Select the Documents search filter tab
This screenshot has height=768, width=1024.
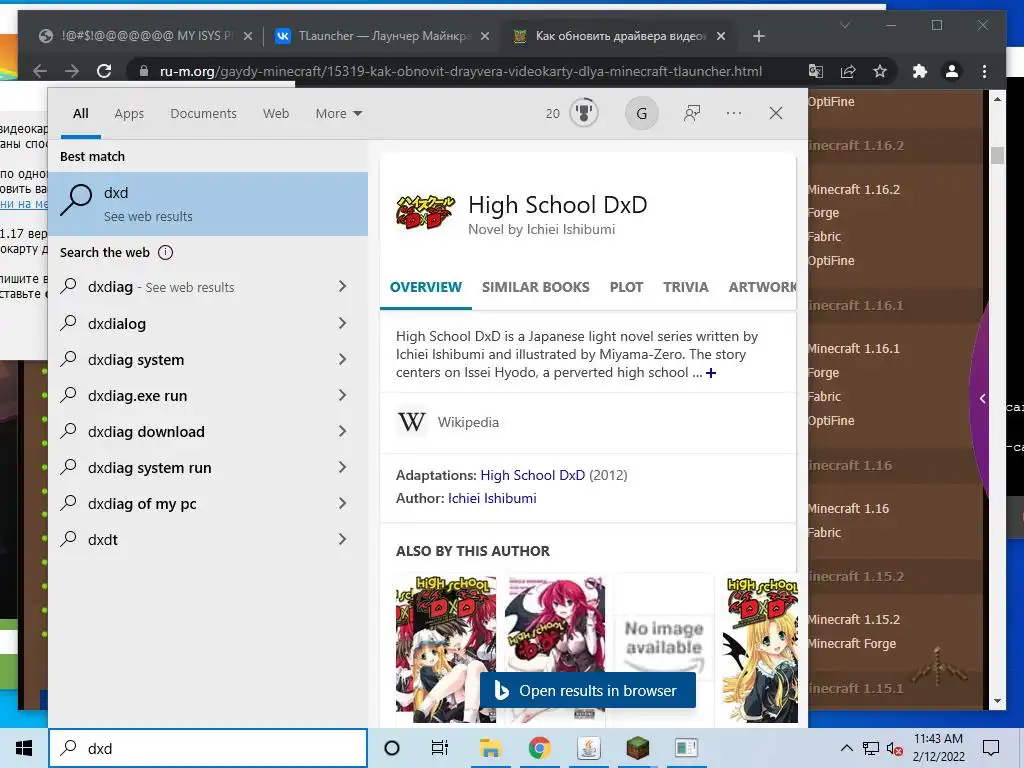pyautogui.click(x=204, y=114)
